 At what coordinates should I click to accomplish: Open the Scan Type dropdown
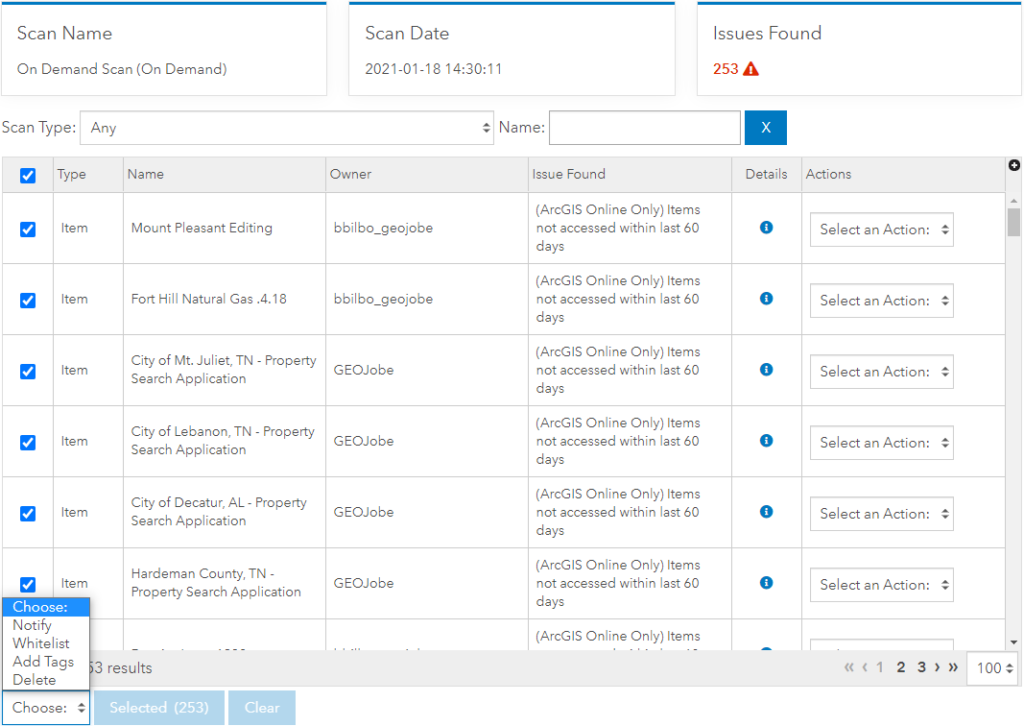[x=286, y=128]
